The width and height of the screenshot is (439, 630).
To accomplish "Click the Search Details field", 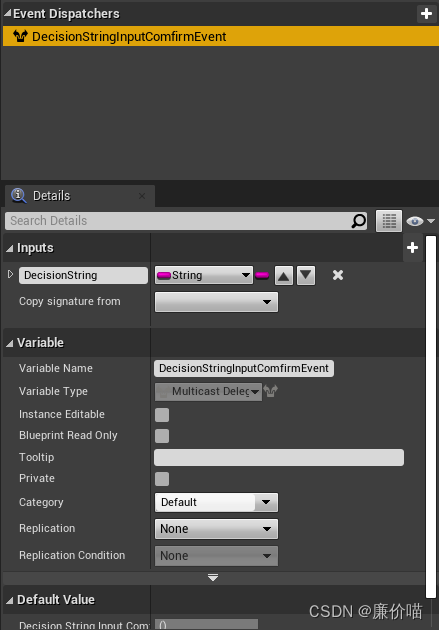I will pos(186,221).
